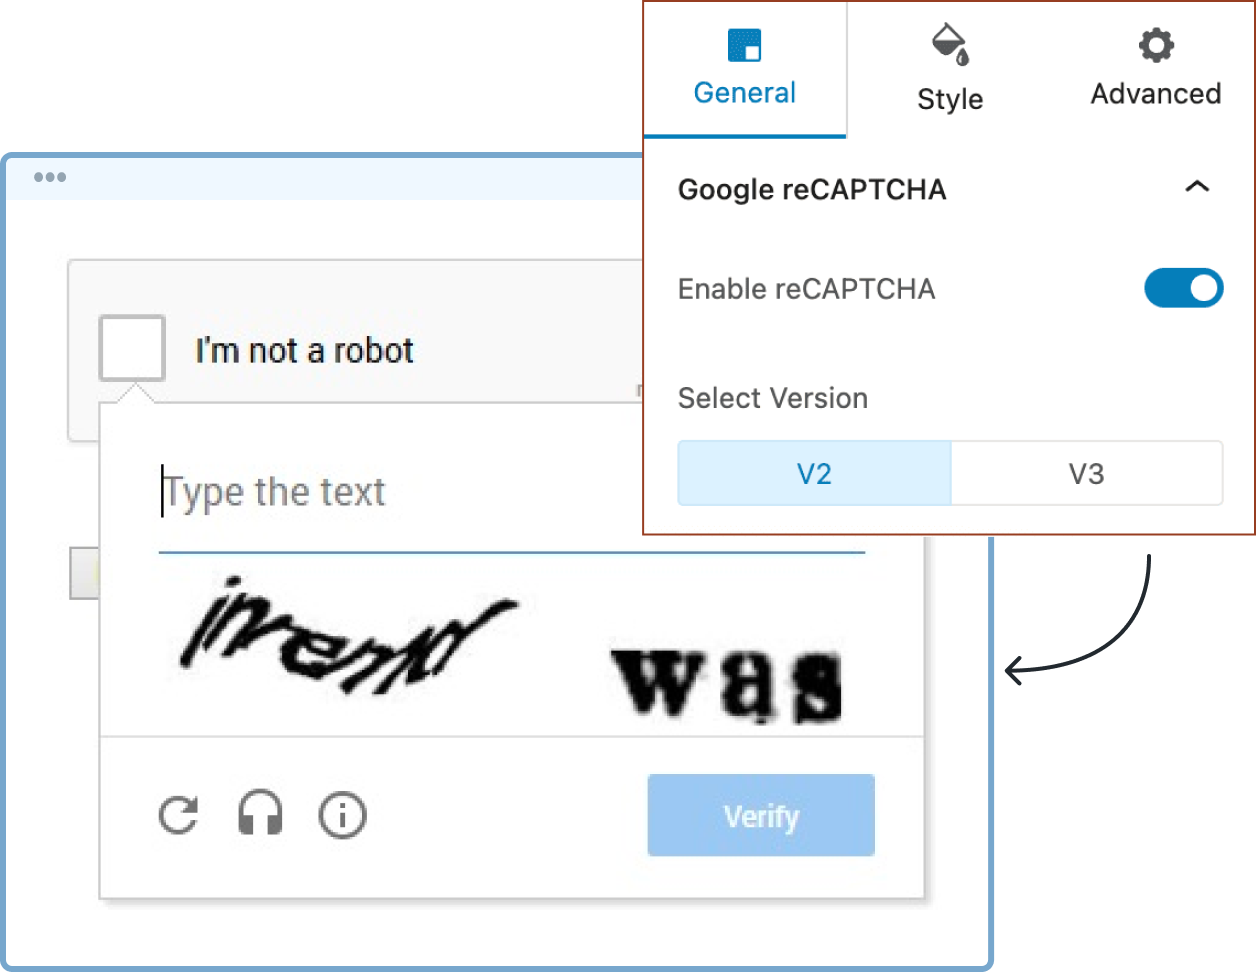Reload the captcha challenge

[x=177, y=815]
